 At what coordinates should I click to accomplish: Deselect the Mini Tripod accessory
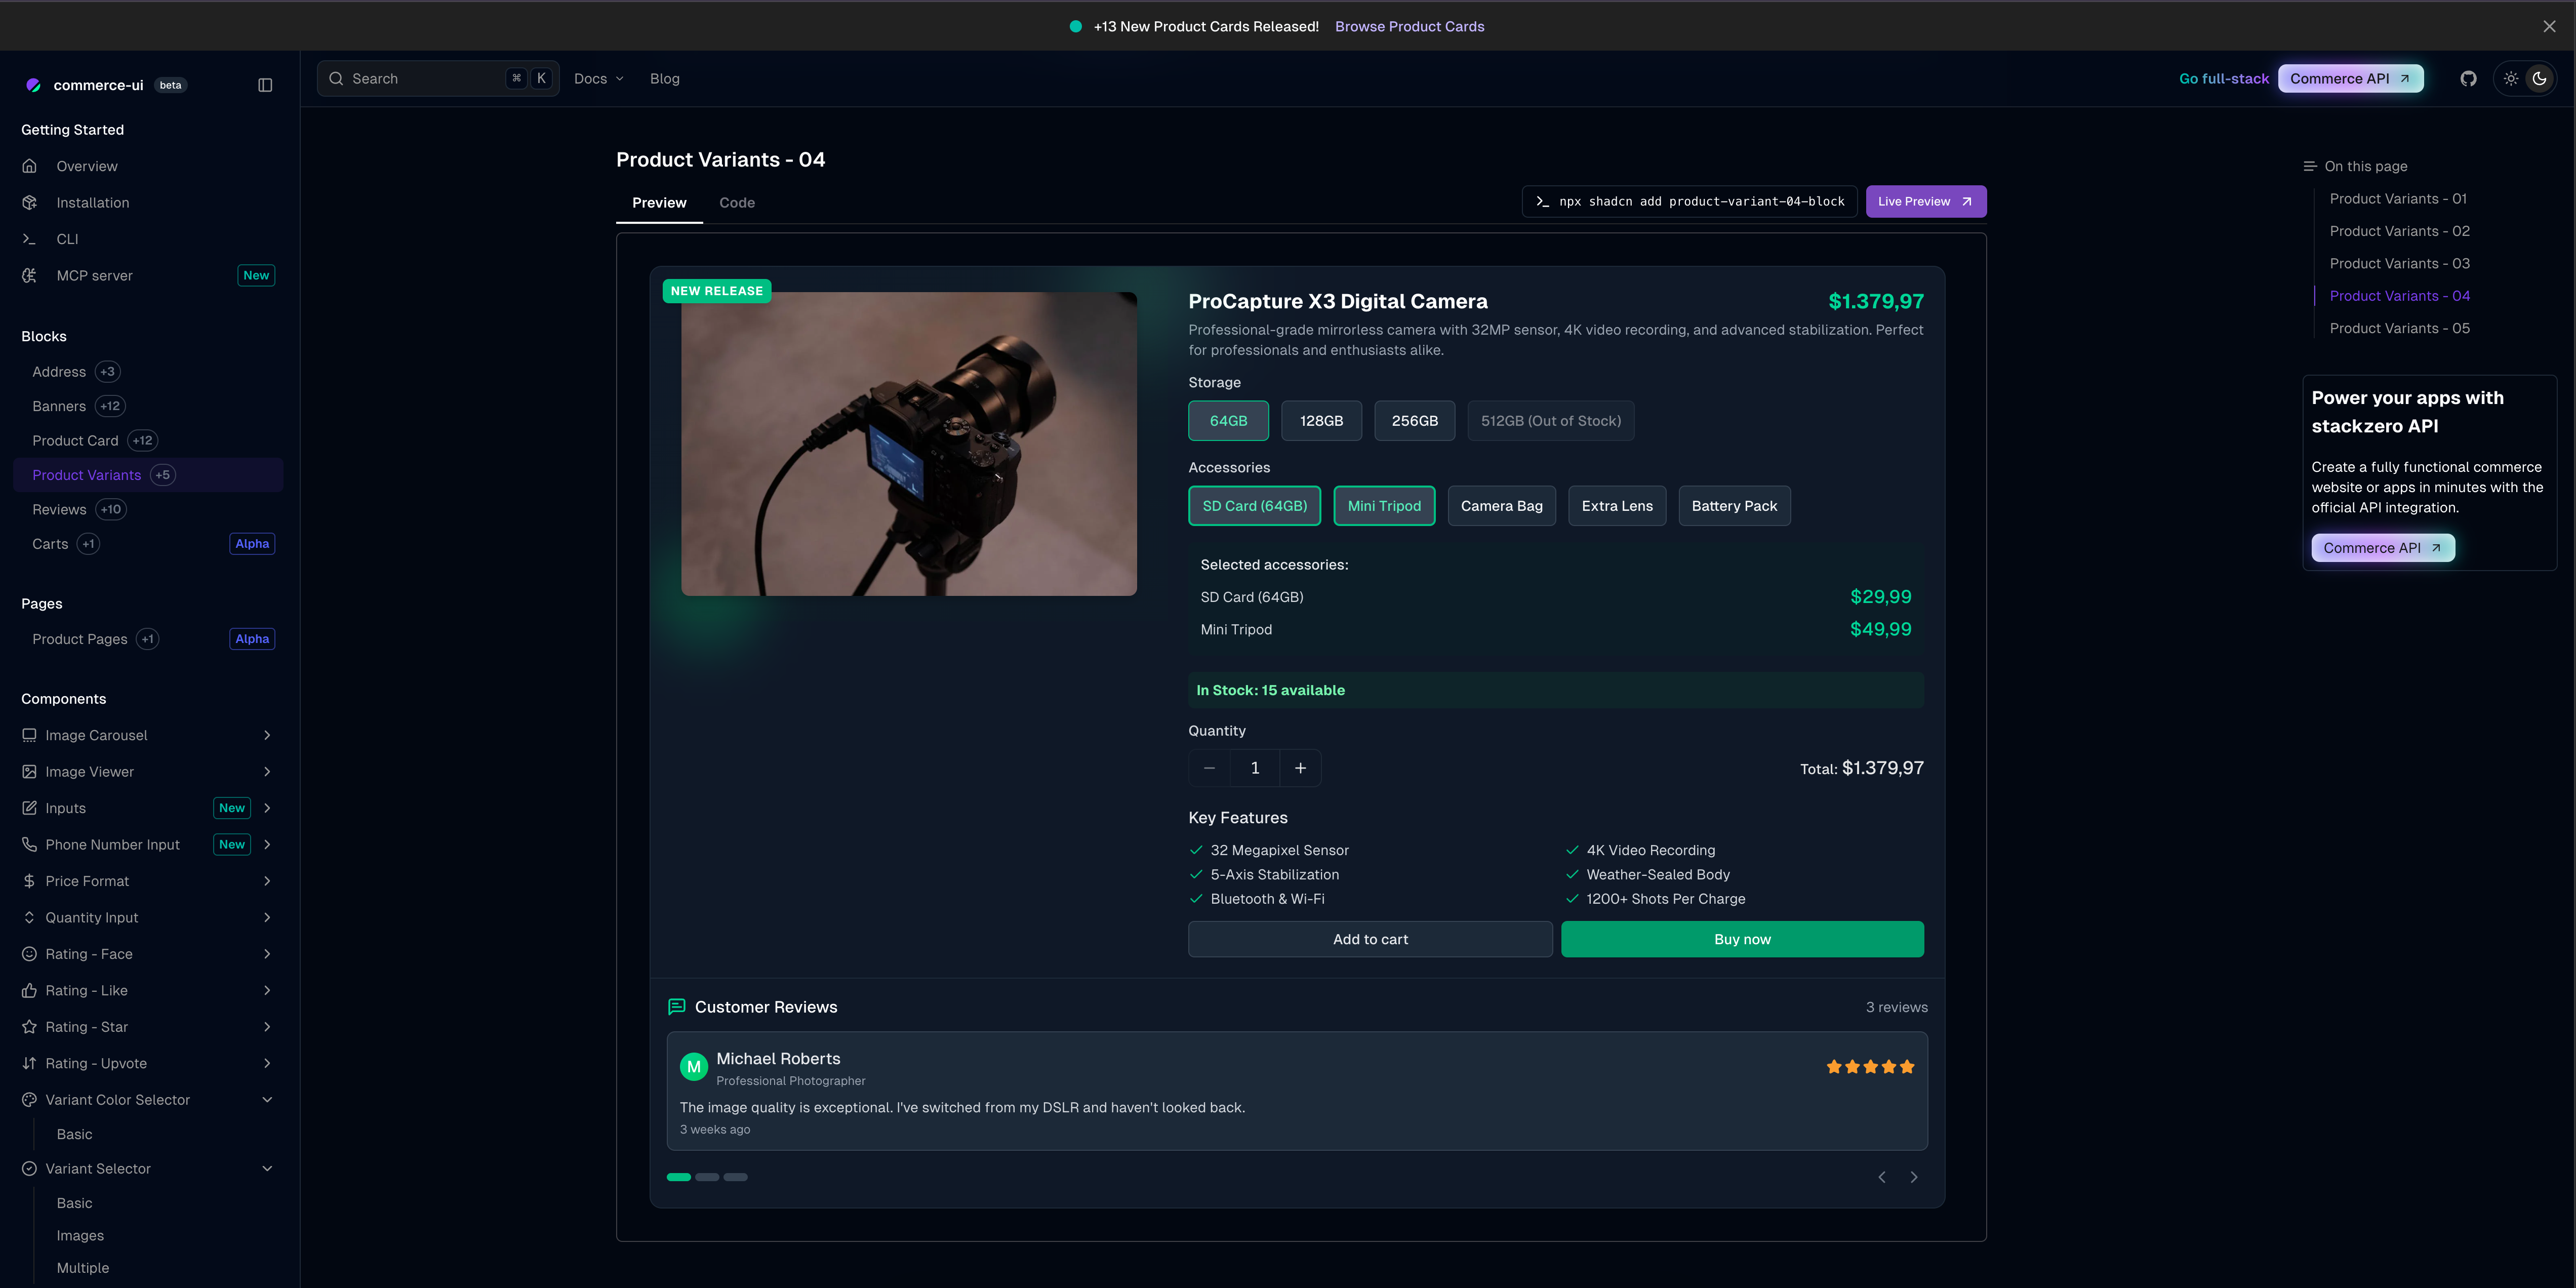1384,506
